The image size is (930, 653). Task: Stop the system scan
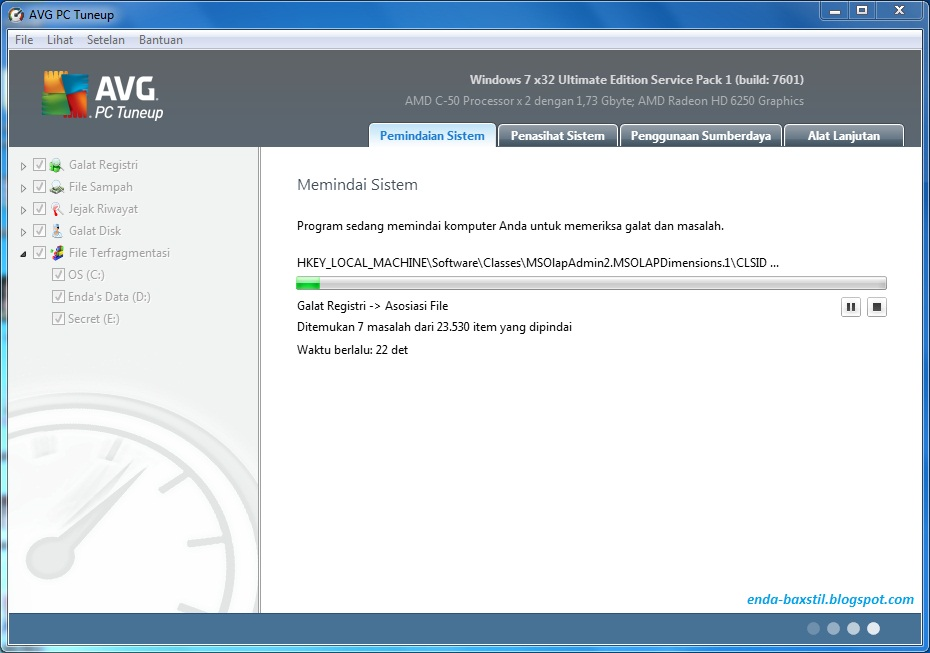pos(877,307)
